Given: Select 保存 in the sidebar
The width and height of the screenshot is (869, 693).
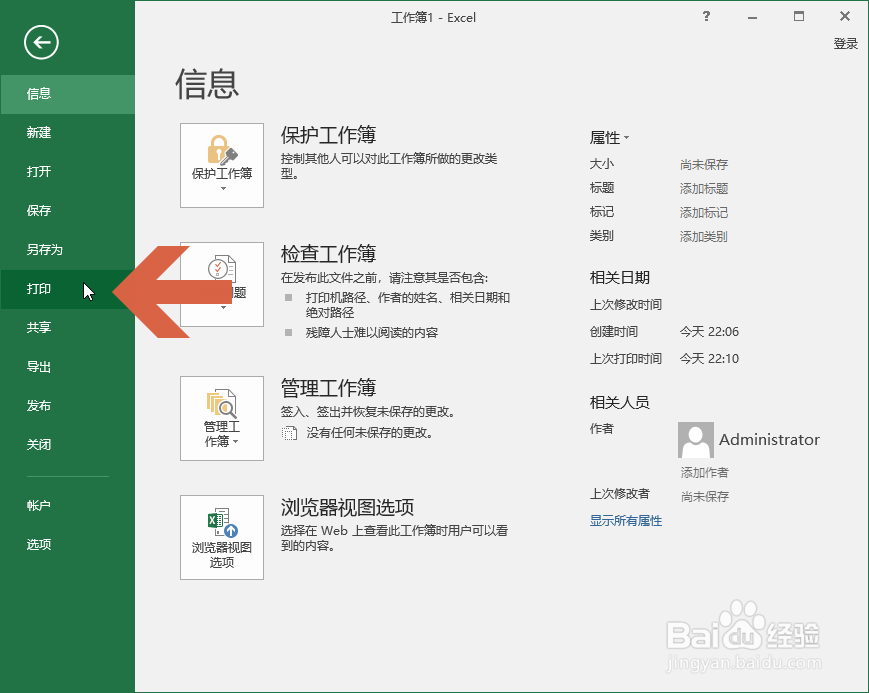Looking at the screenshot, I should click(68, 211).
